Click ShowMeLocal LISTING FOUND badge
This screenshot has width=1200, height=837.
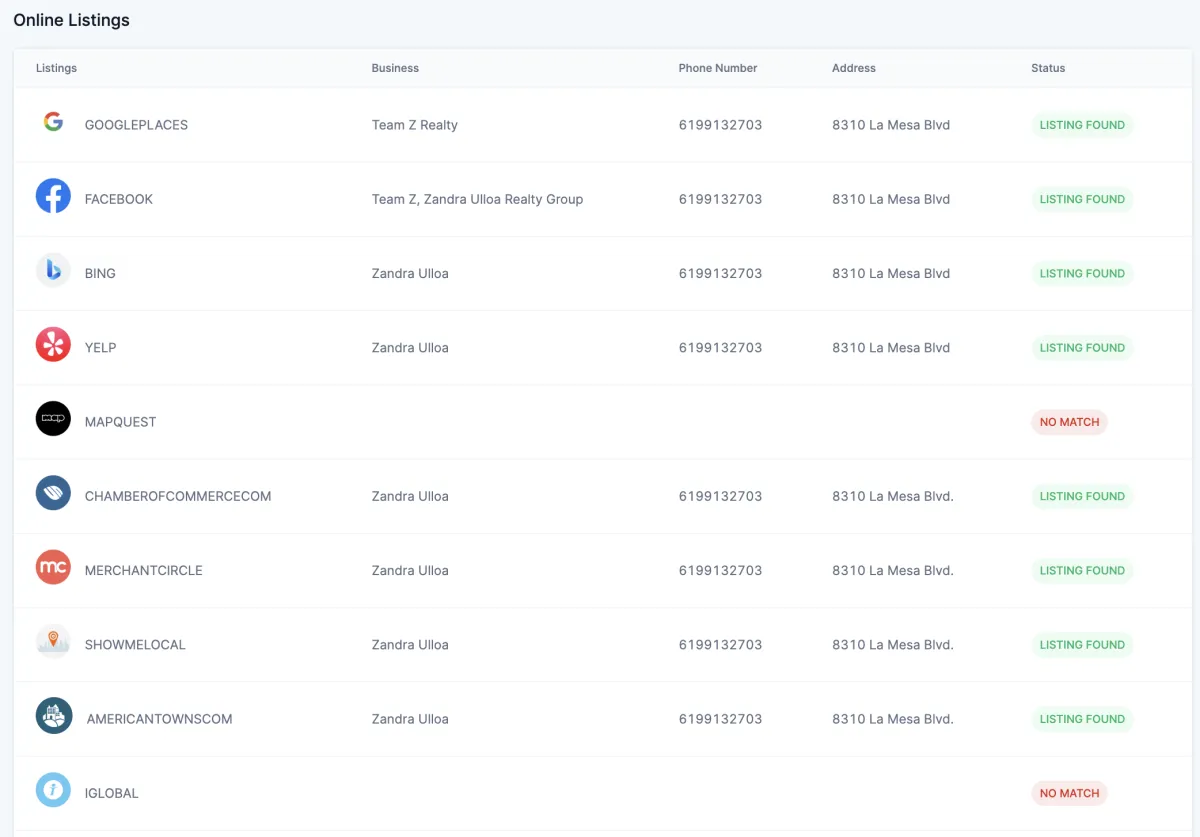[x=1082, y=645]
